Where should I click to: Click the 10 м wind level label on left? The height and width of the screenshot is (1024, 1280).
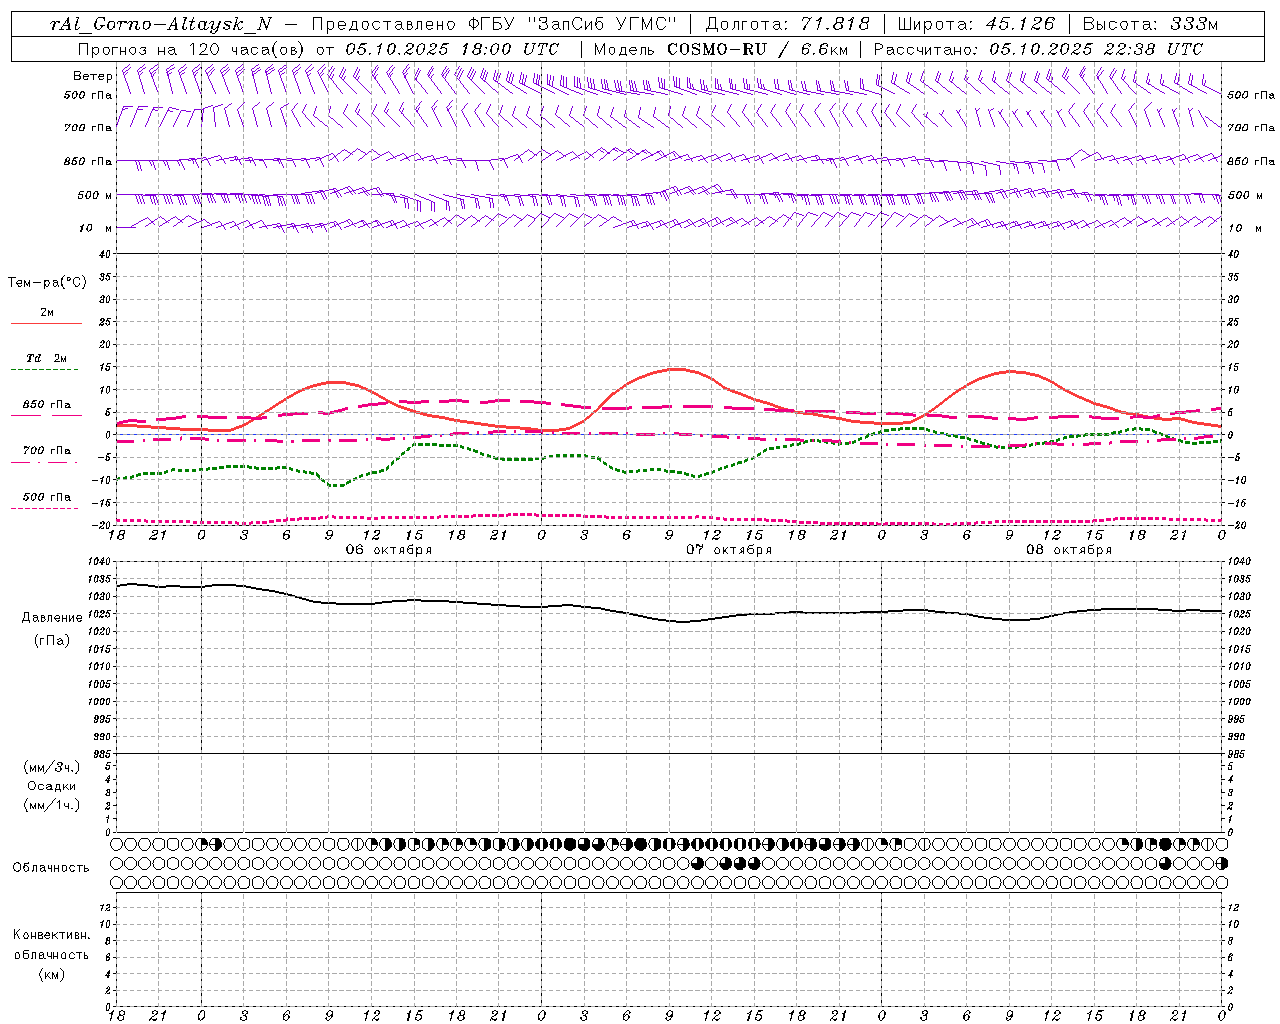(95, 228)
